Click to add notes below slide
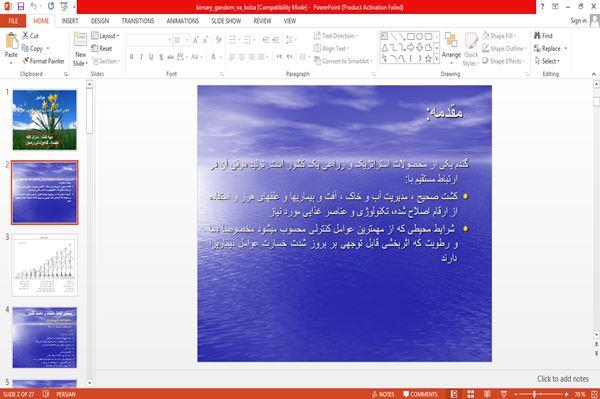The width and height of the screenshot is (600, 399). point(562,379)
